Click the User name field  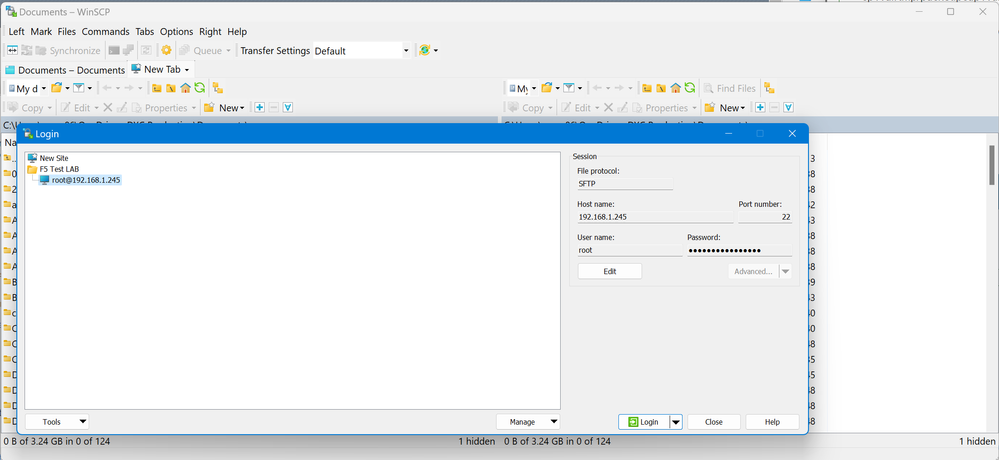coord(629,250)
